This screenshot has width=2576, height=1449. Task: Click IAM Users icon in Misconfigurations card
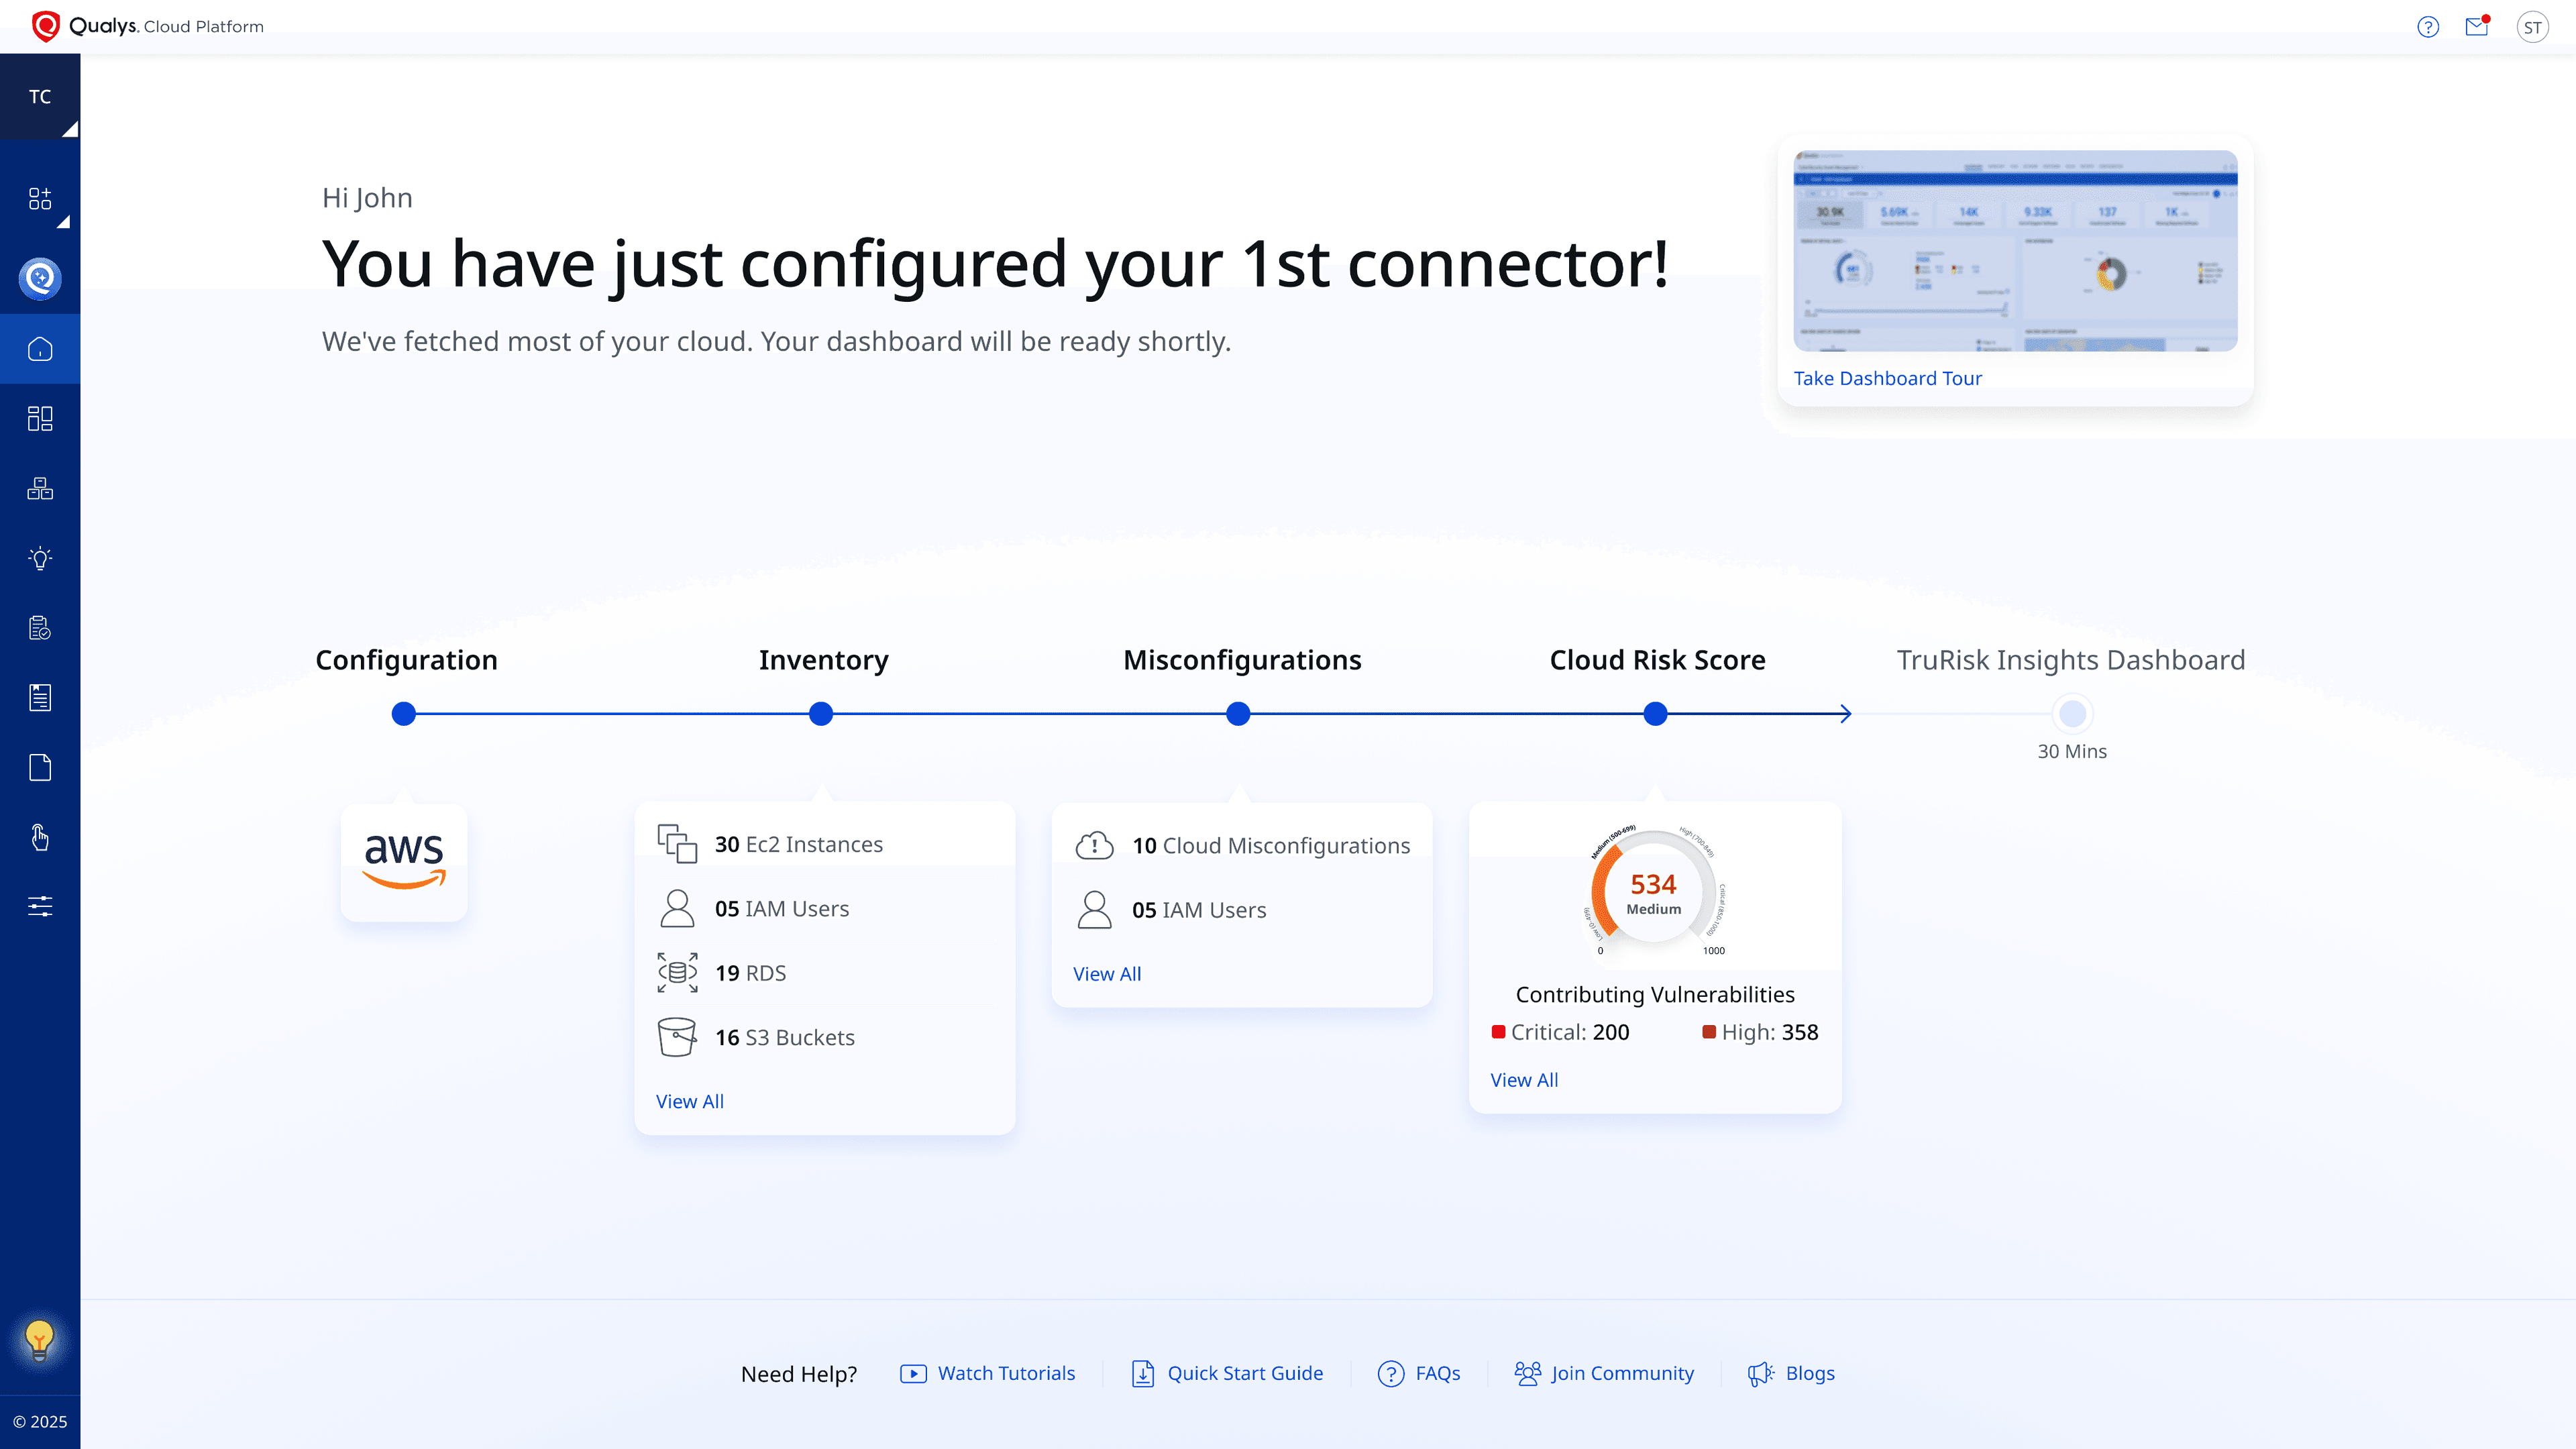point(1094,910)
